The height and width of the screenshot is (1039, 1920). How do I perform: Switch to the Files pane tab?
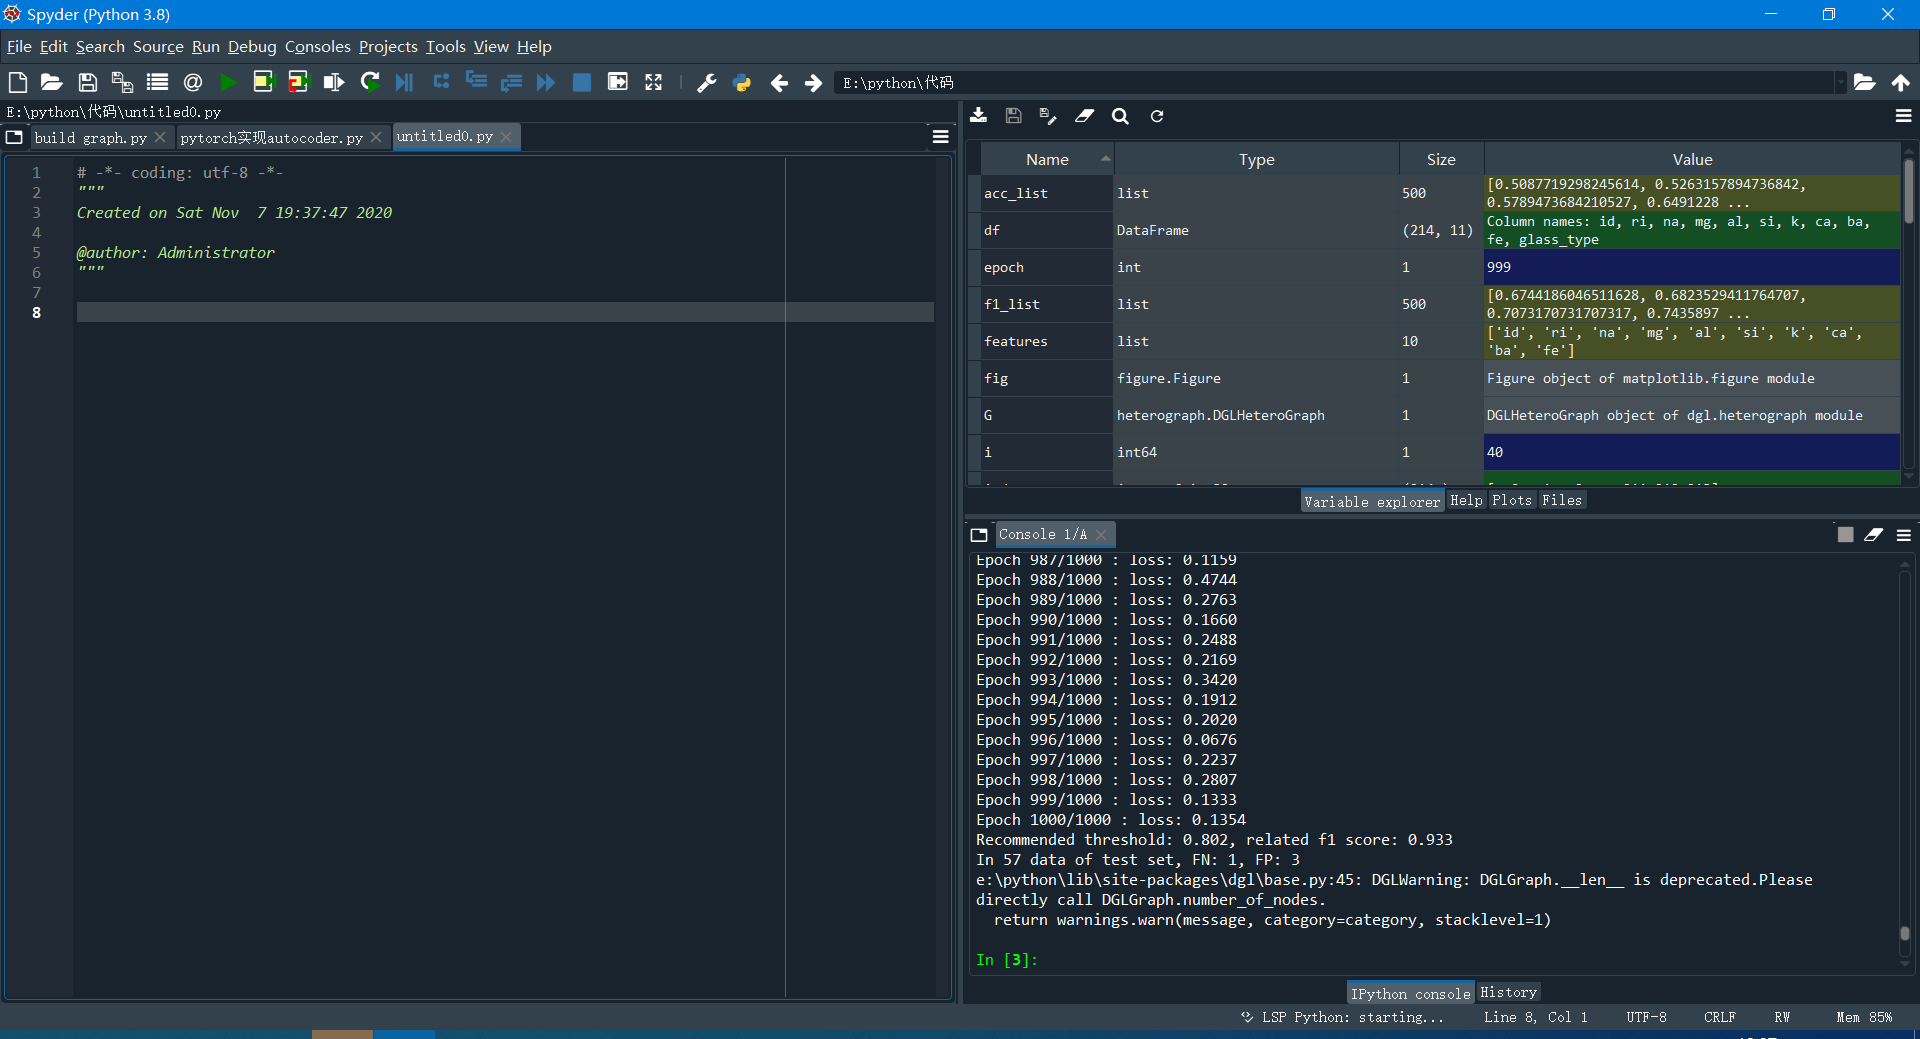(1562, 500)
